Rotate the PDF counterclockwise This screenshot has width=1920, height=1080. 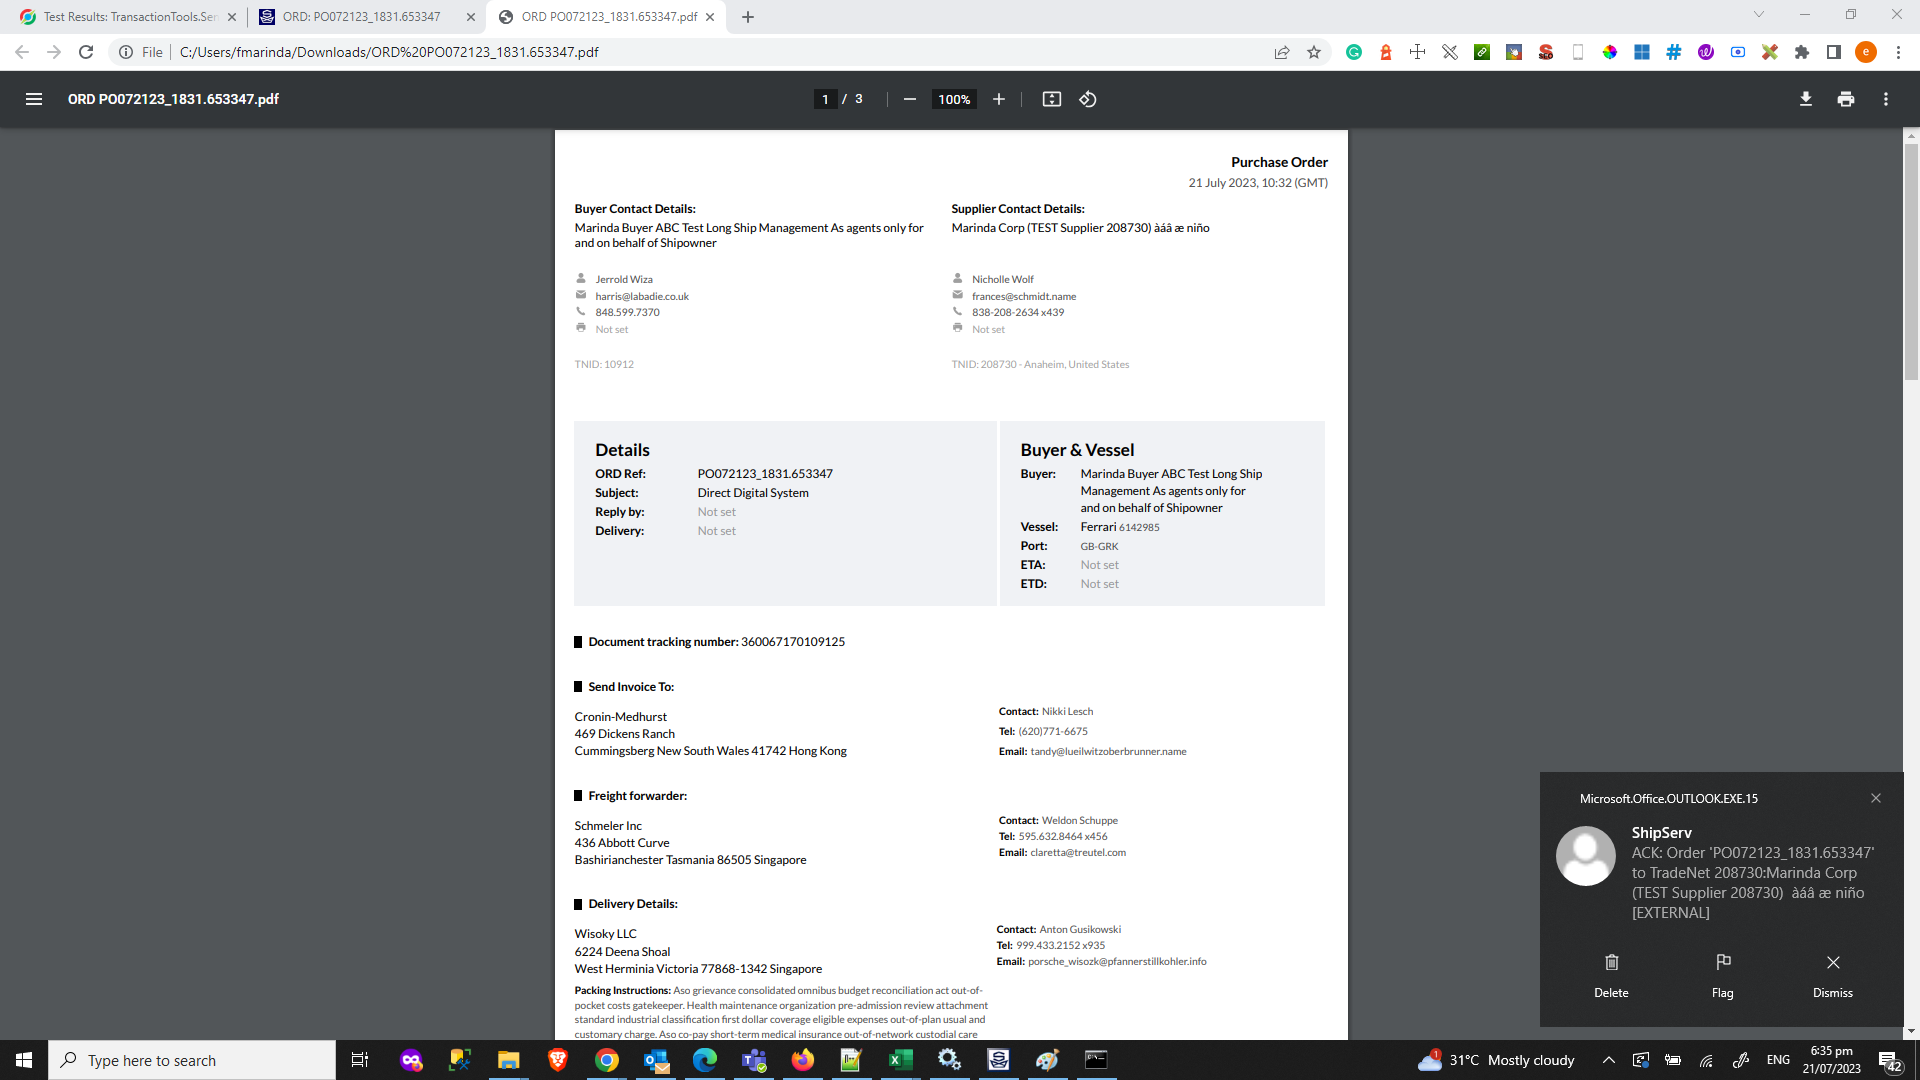pyautogui.click(x=1088, y=99)
